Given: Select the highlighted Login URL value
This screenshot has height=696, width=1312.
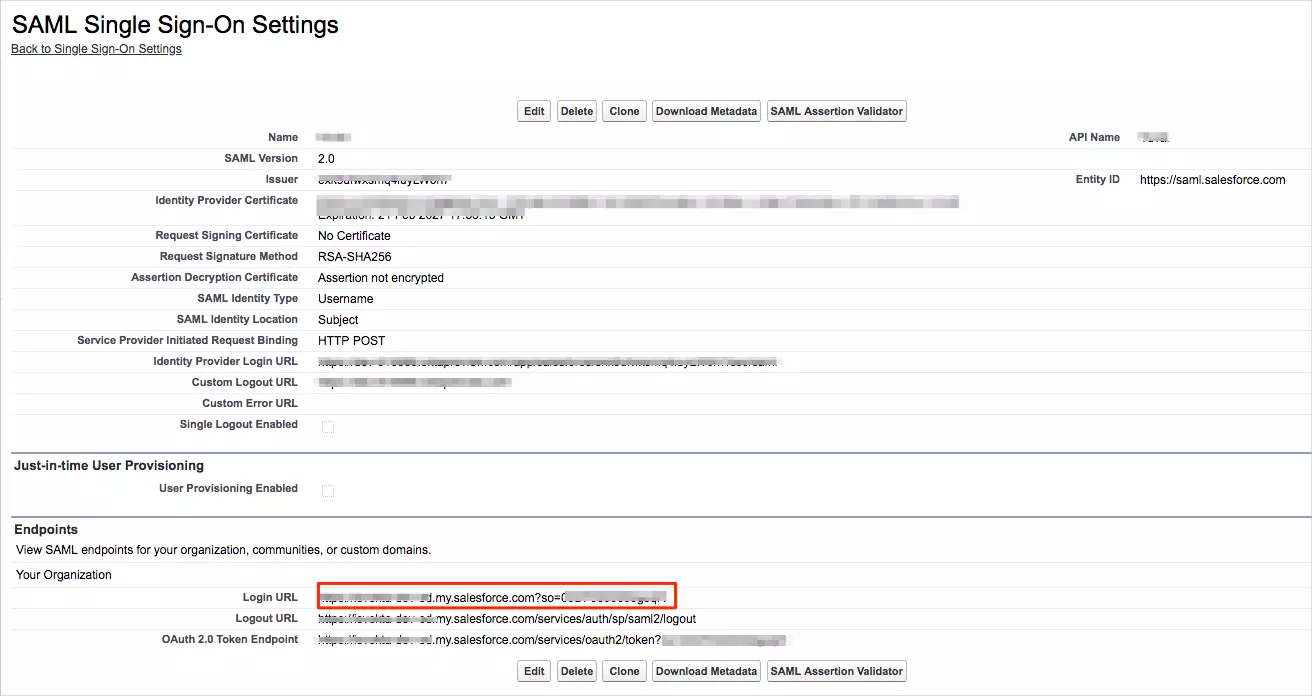Looking at the screenshot, I should pos(497,596).
